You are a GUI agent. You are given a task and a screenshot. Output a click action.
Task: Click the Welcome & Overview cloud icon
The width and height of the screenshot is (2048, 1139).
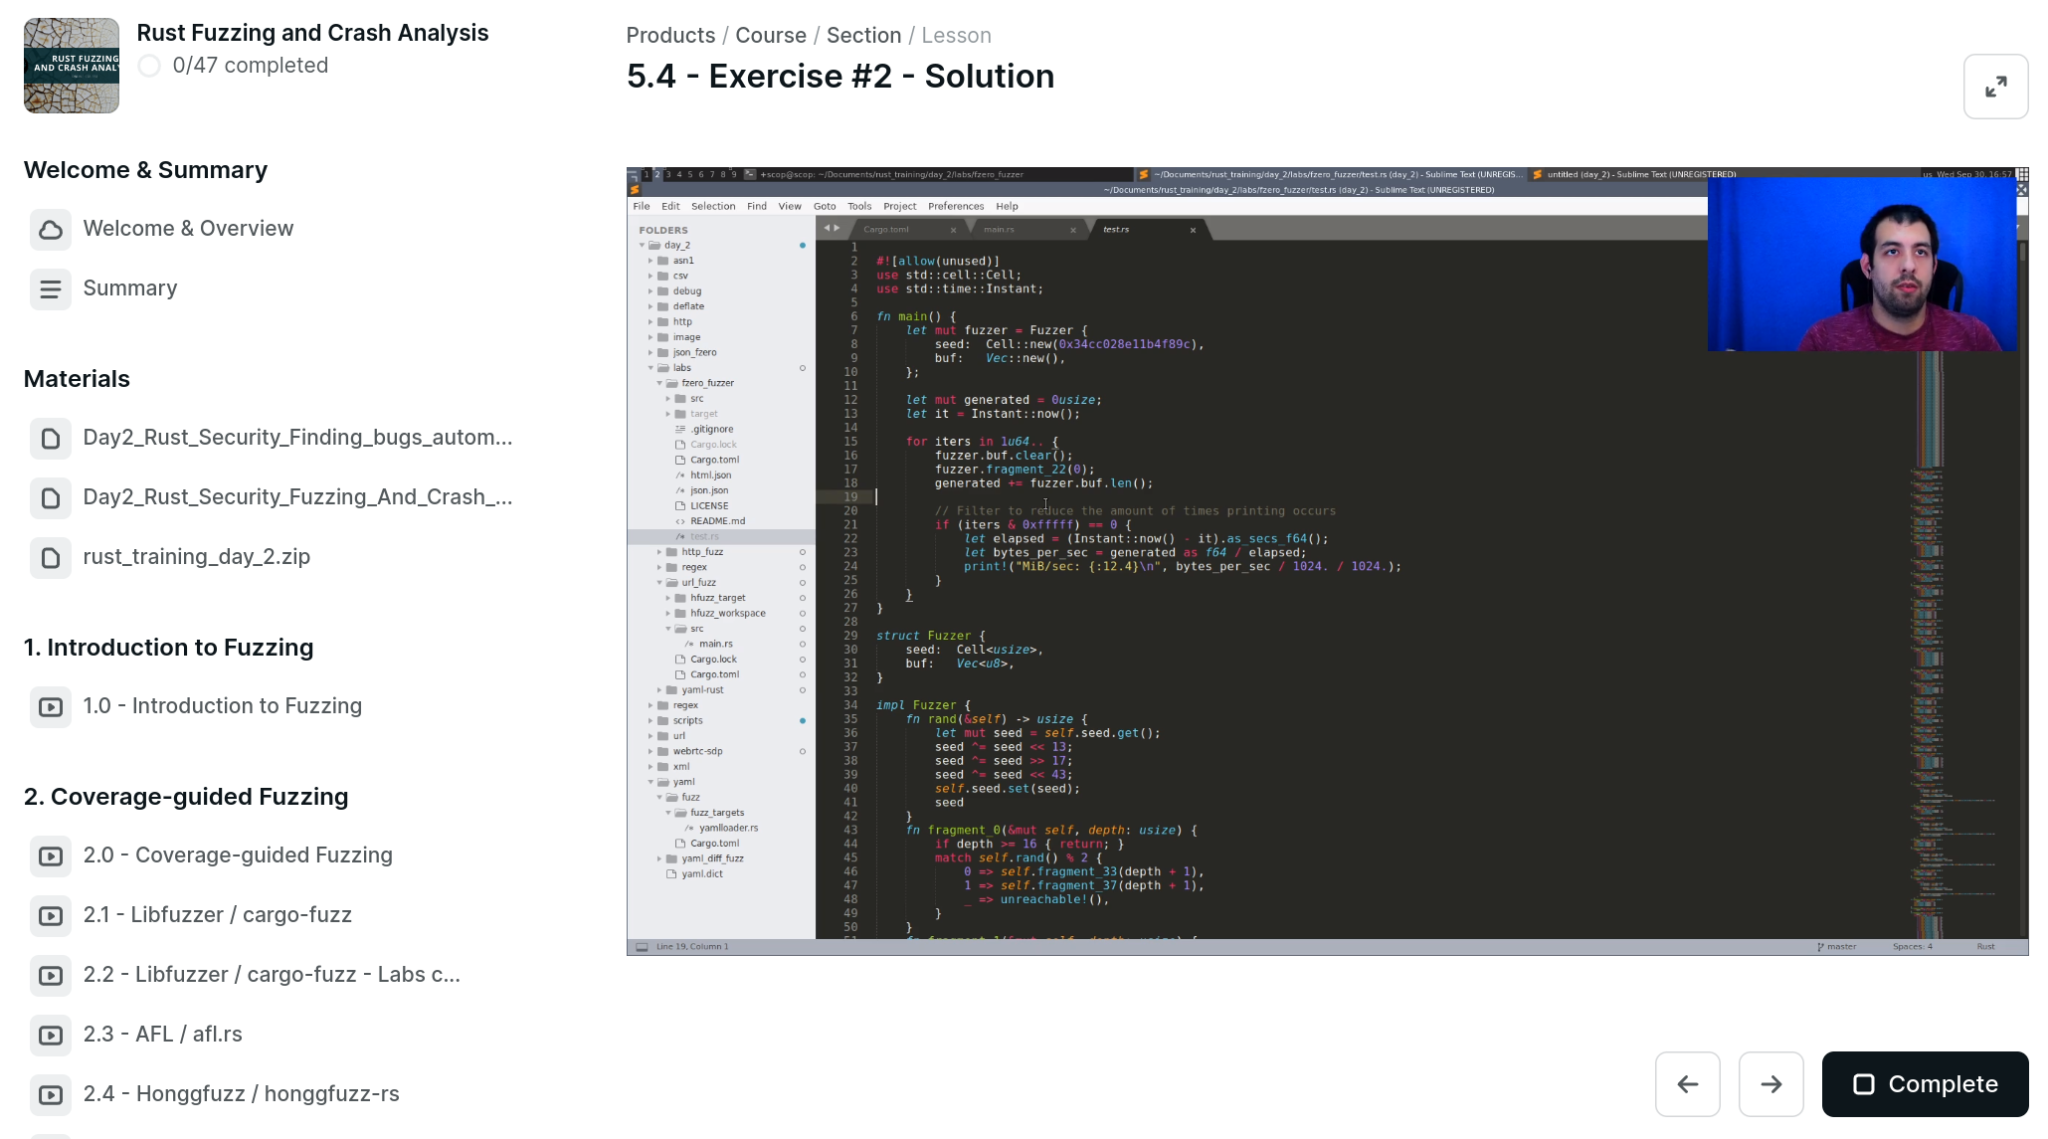point(50,229)
